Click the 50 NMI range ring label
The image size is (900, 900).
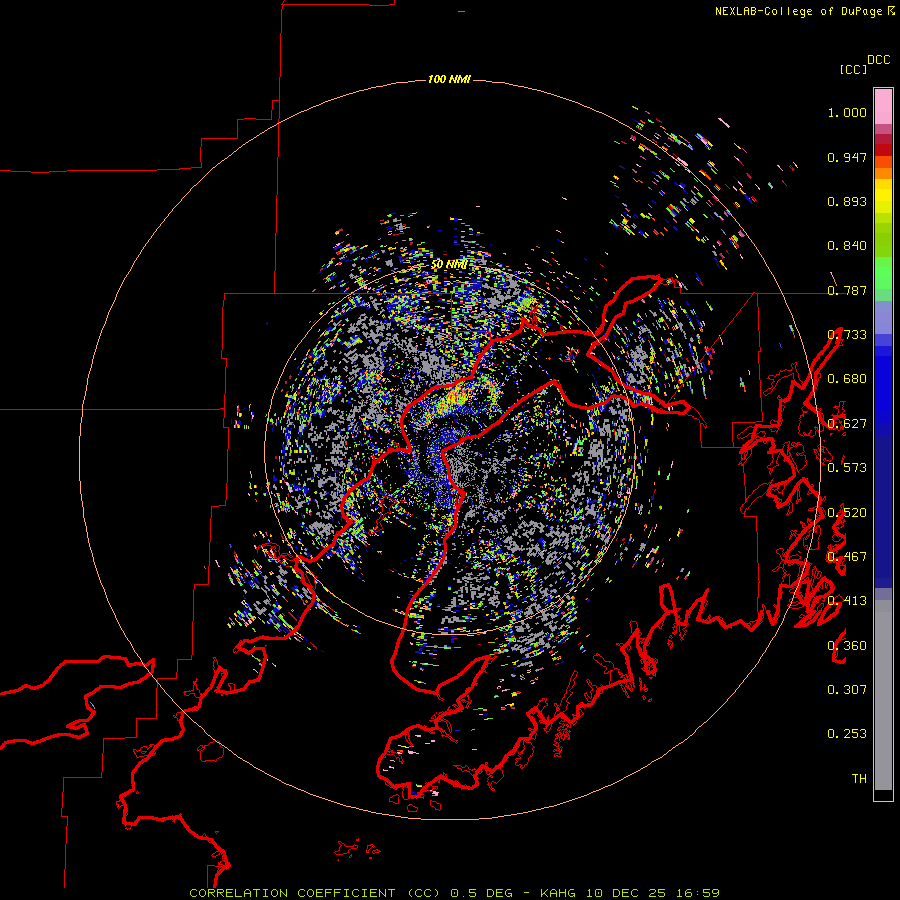(449, 265)
